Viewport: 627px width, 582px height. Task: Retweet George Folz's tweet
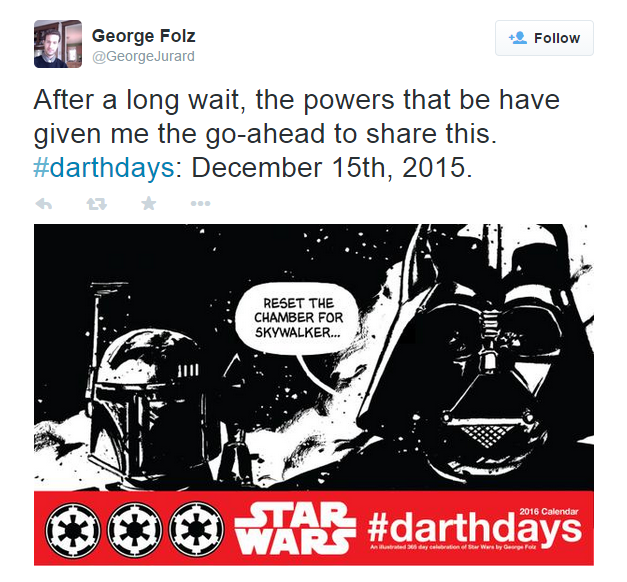pos(97,204)
